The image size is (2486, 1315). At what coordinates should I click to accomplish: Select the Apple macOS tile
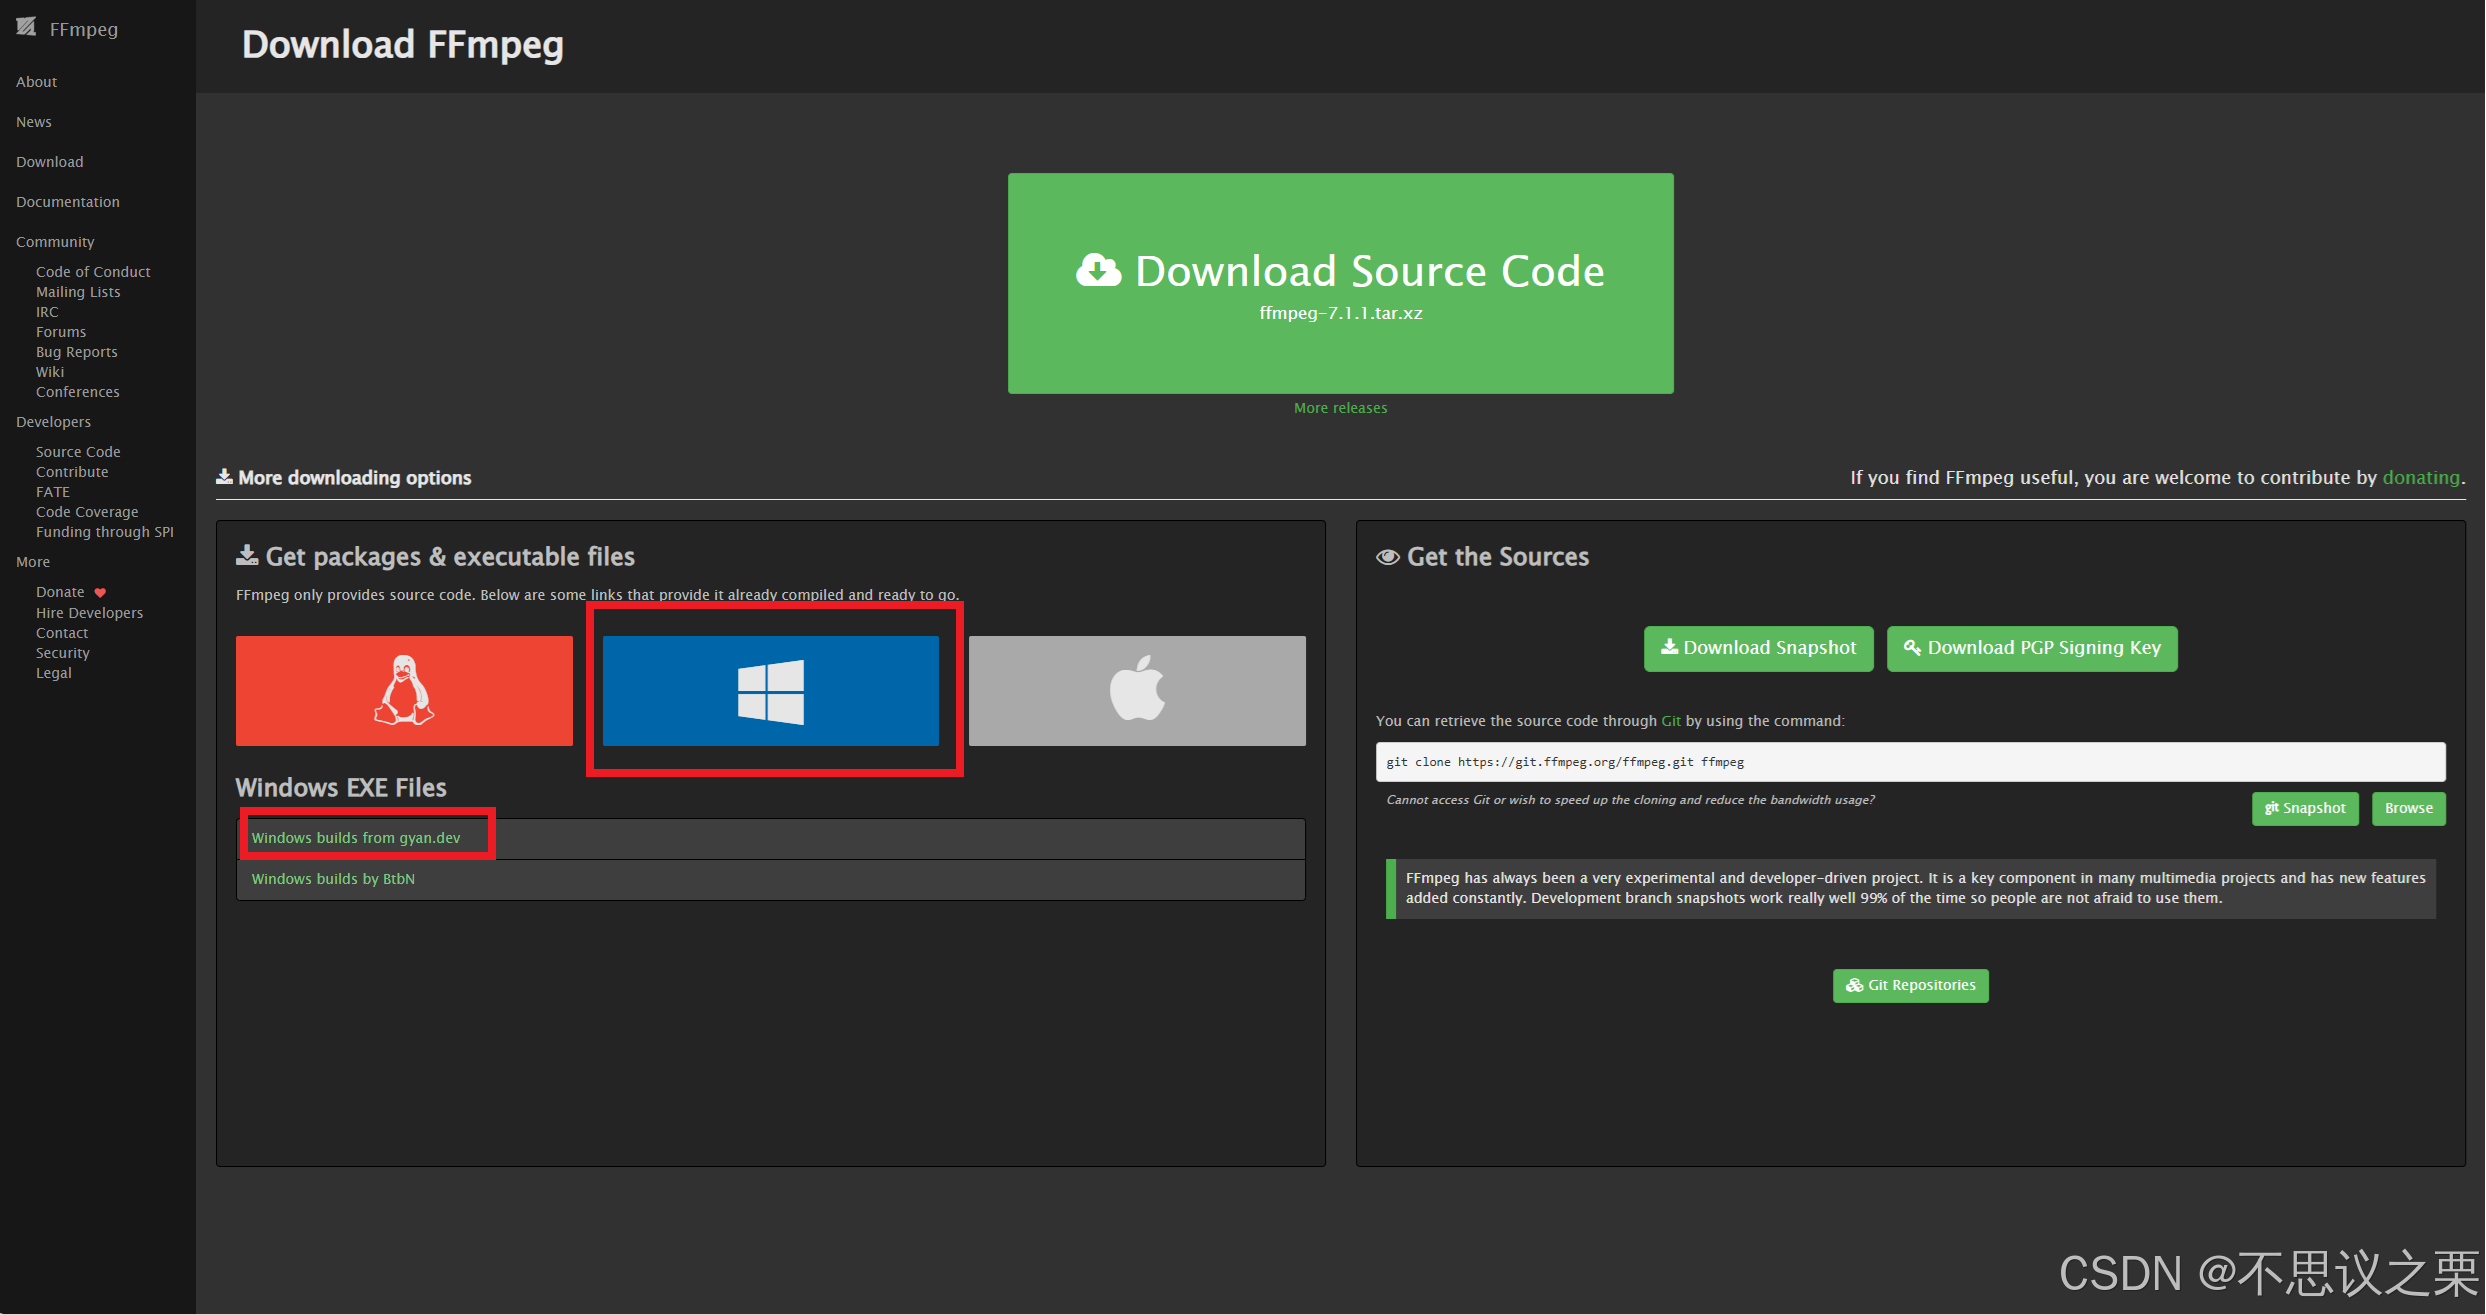pyautogui.click(x=1137, y=690)
